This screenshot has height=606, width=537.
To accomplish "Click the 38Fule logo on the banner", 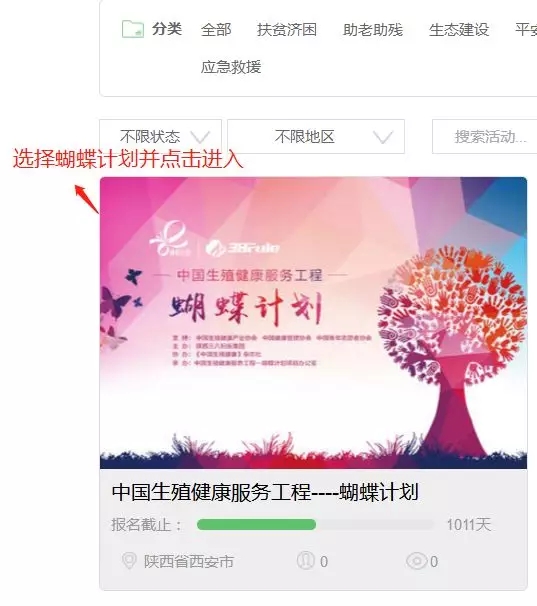I will (242, 248).
